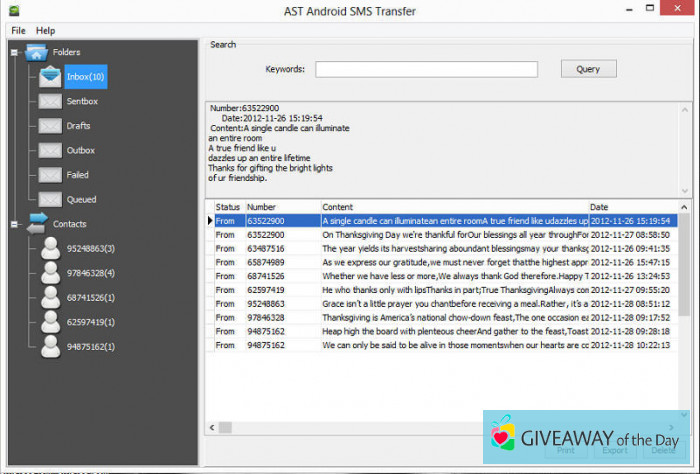Click the message list vertical scrollbar
Viewport: 700px width, 474px height.
(x=684, y=300)
